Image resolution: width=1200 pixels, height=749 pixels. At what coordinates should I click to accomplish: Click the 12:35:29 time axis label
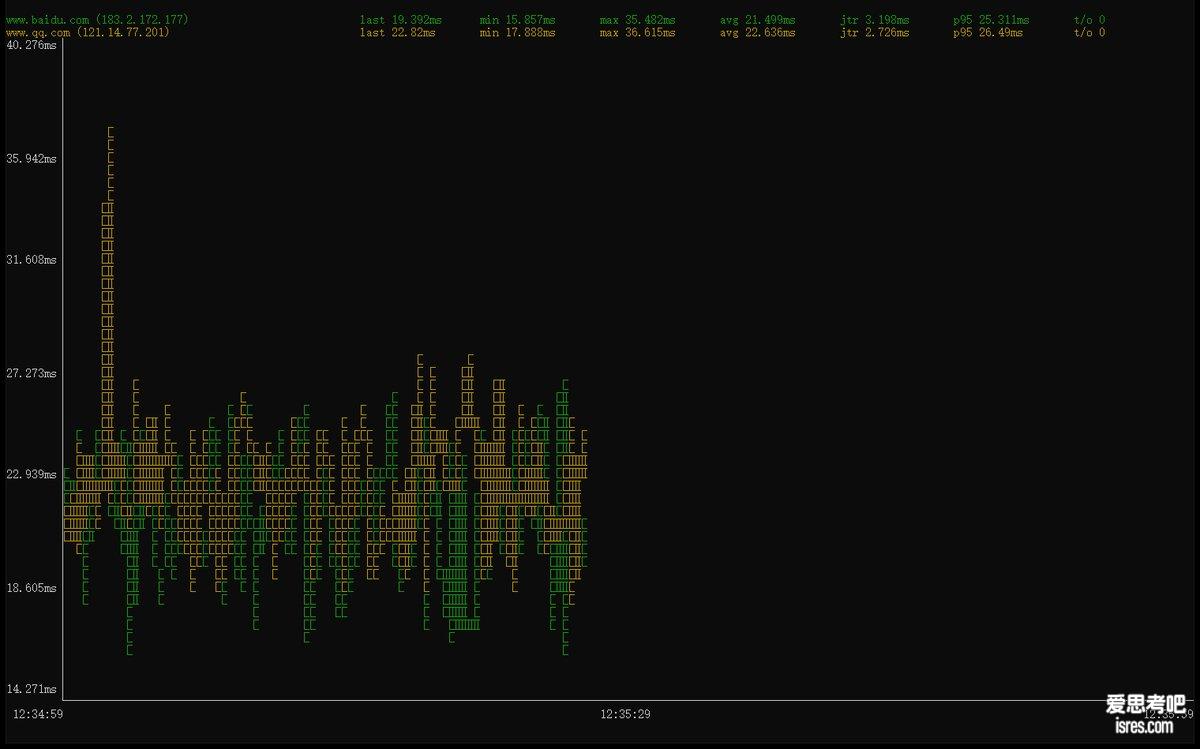pyautogui.click(x=625, y=714)
